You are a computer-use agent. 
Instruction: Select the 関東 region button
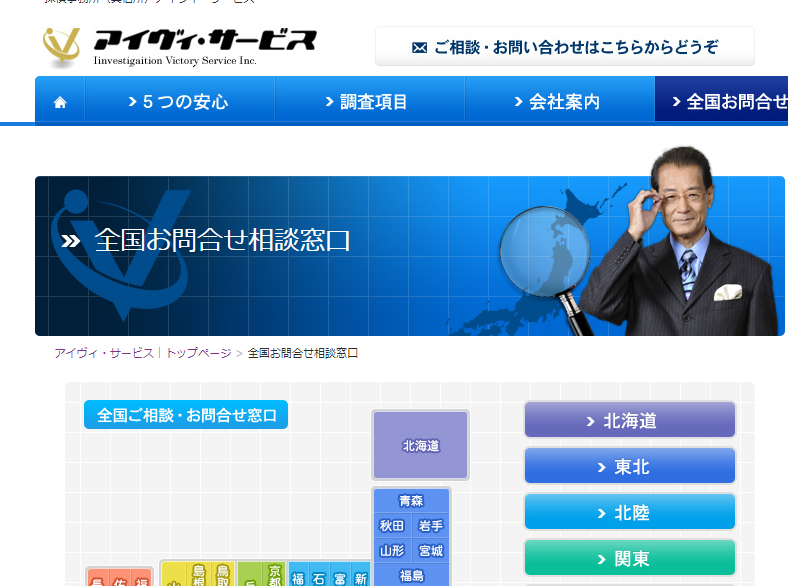tap(630, 558)
